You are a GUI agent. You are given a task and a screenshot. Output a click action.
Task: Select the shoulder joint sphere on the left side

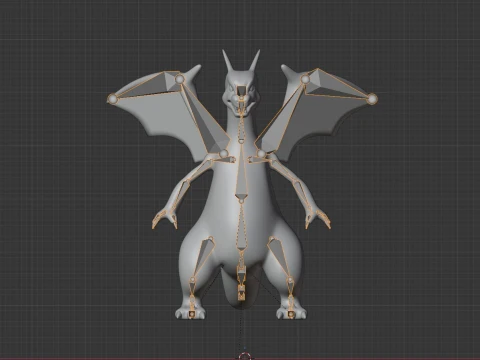[x=224, y=154]
